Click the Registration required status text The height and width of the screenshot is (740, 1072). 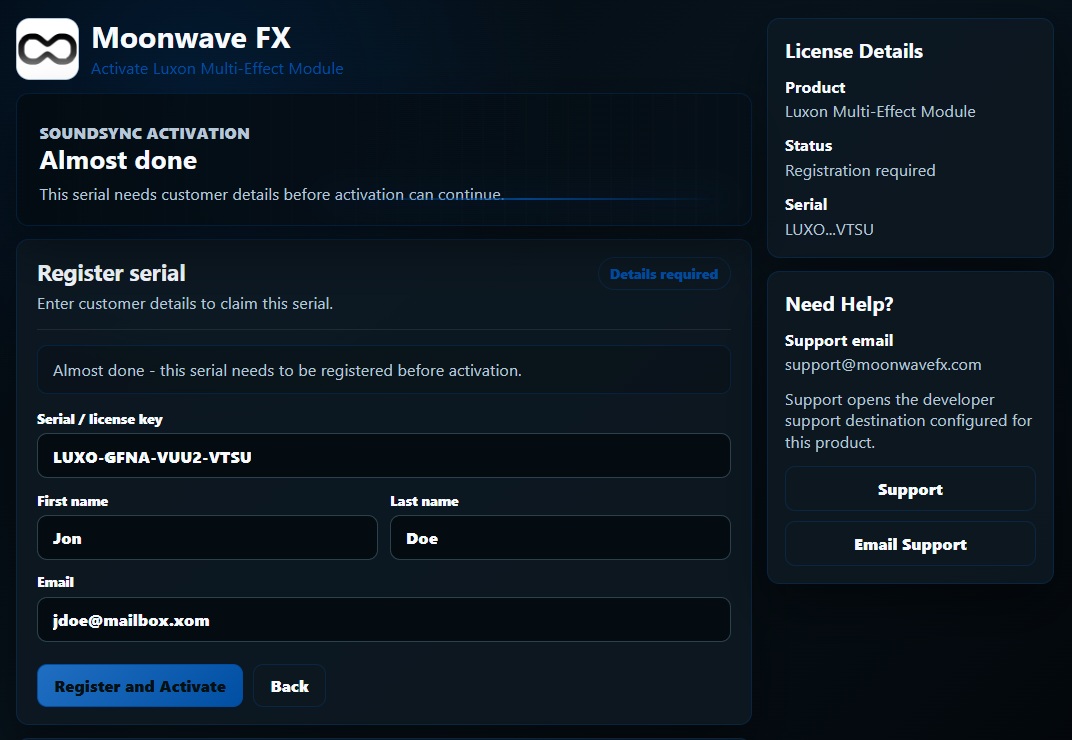point(860,170)
